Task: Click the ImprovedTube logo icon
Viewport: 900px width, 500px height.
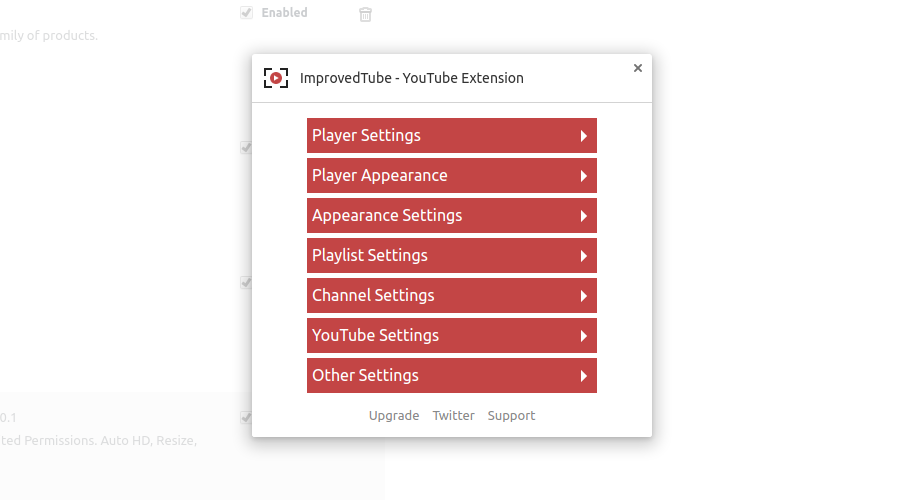Action: coord(275,78)
